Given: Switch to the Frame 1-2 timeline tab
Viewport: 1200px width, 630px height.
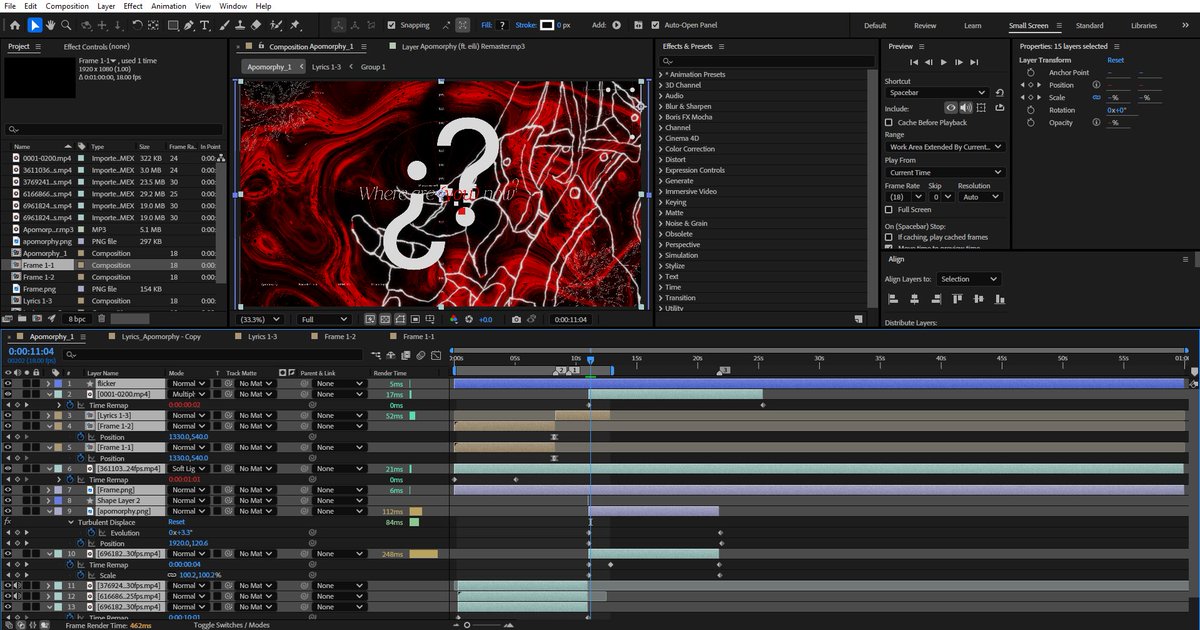Looking at the screenshot, I should [338, 337].
